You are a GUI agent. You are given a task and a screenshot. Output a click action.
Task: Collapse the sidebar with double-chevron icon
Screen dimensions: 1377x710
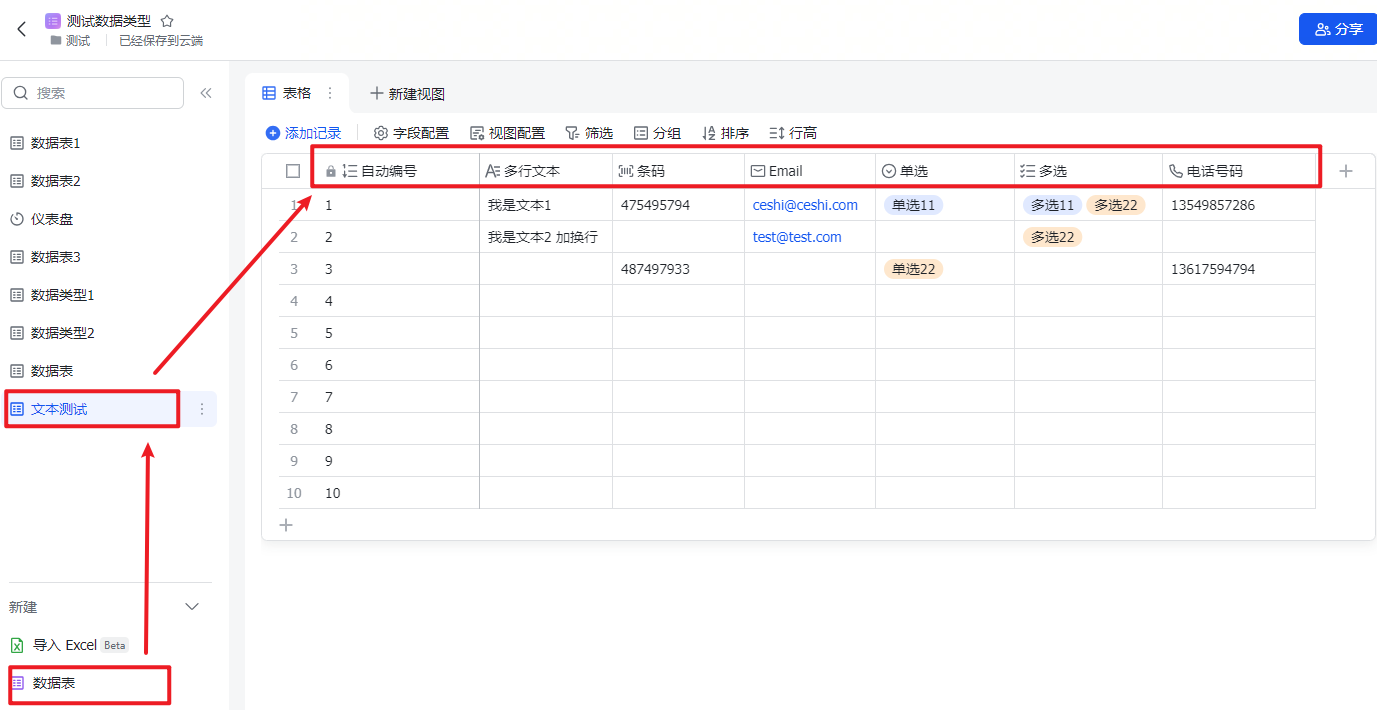(206, 93)
